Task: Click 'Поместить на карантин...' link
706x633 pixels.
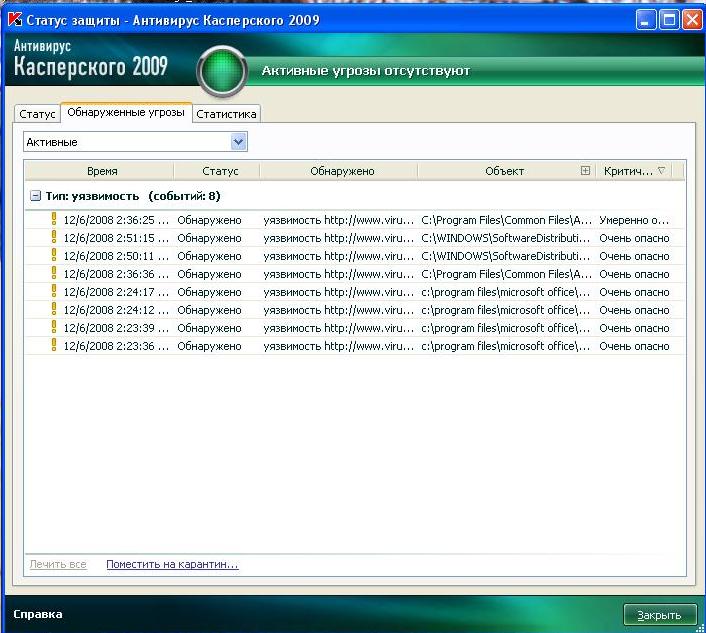Action: point(172,564)
